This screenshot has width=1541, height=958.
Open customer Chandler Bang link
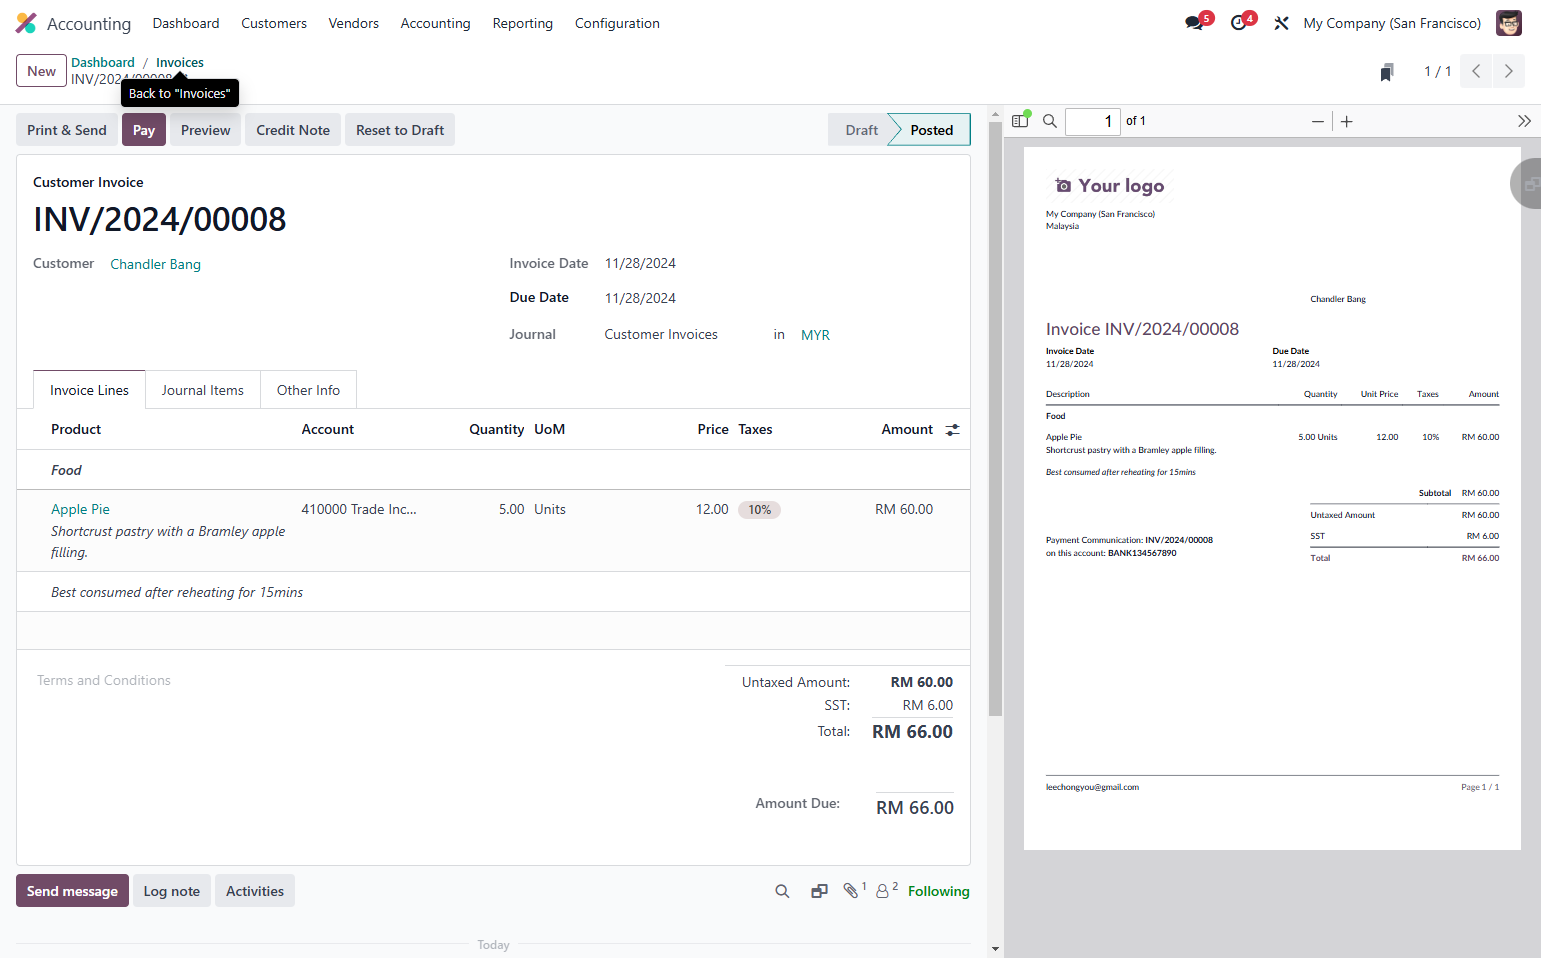156,264
